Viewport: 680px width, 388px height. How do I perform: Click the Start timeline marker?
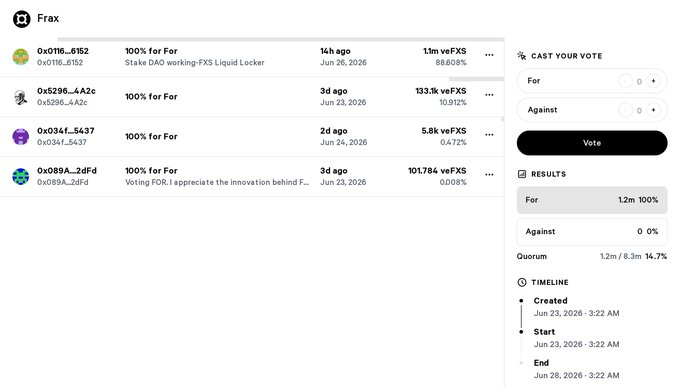click(521, 332)
